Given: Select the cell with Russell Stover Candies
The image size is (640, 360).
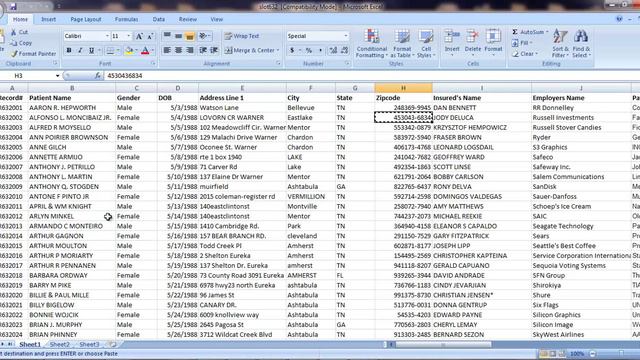Looking at the screenshot, I should (x=581, y=127).
